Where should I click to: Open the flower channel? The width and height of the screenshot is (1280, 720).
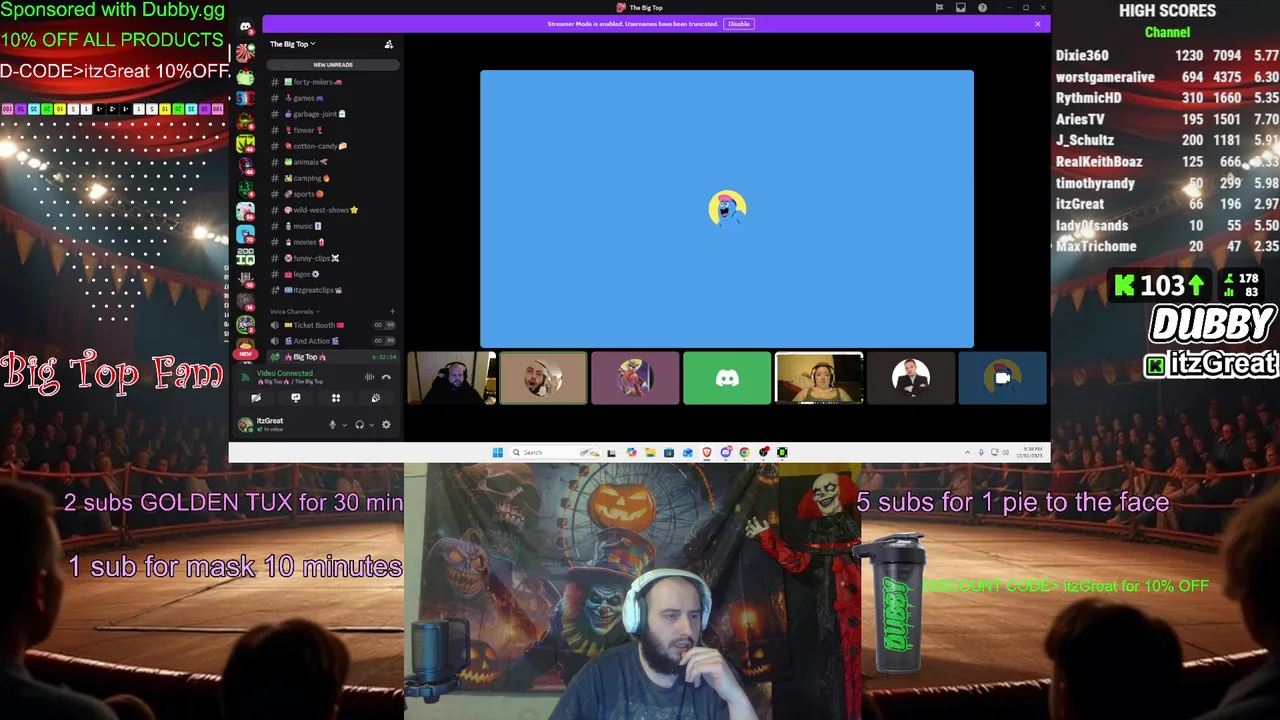coord(333,130)
